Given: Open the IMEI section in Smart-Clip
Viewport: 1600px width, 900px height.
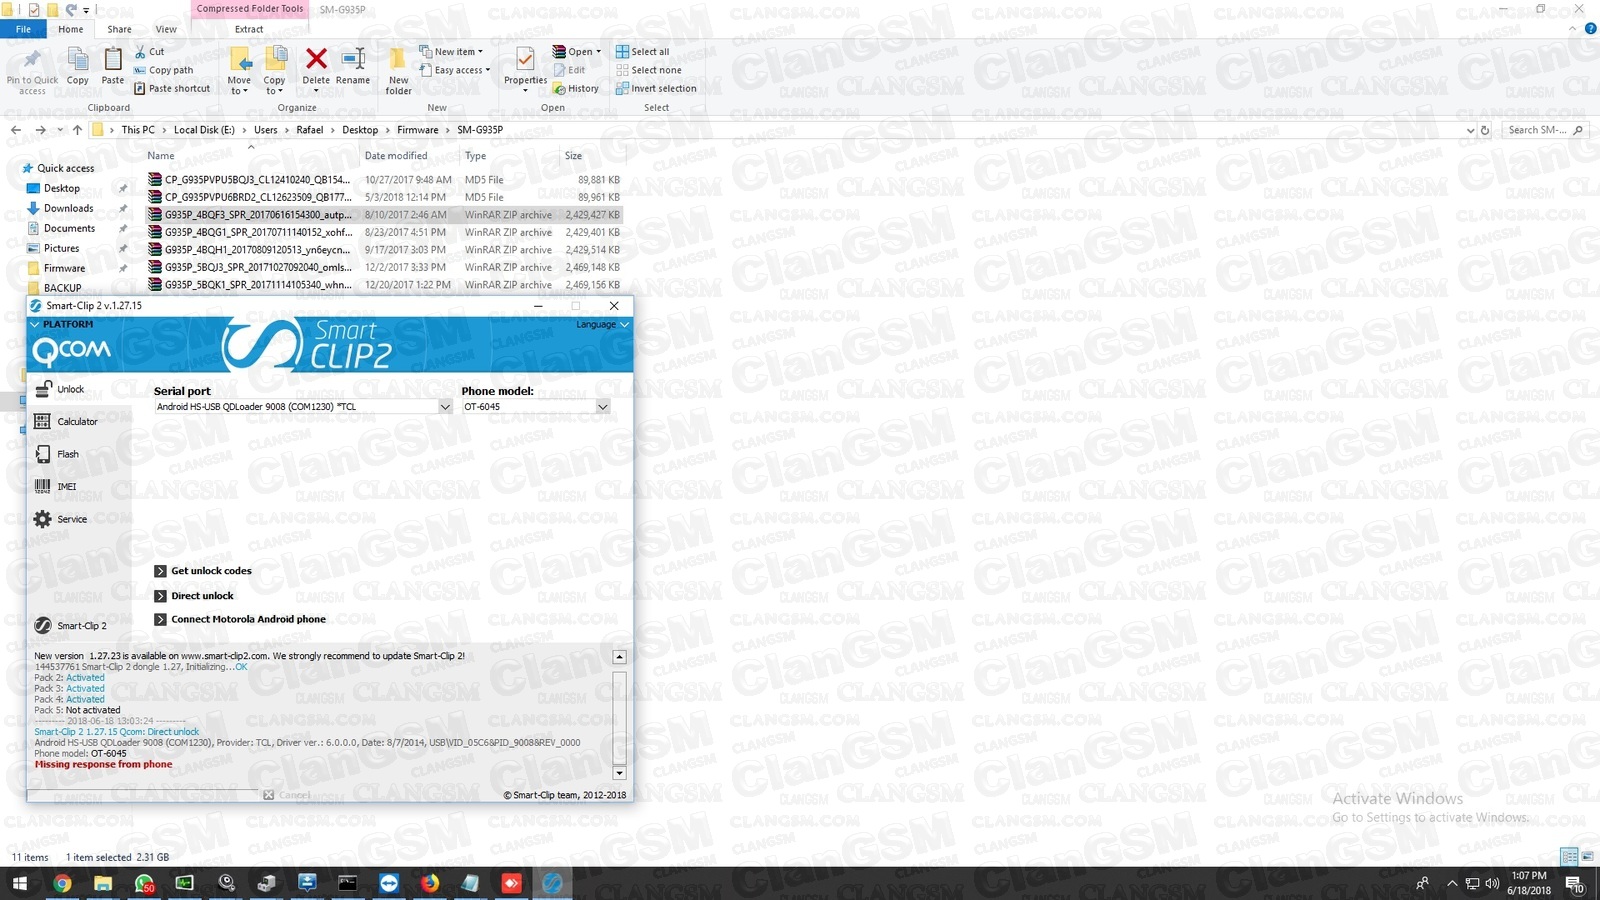Looking at the screenshot, I should (x=56, y=486).
